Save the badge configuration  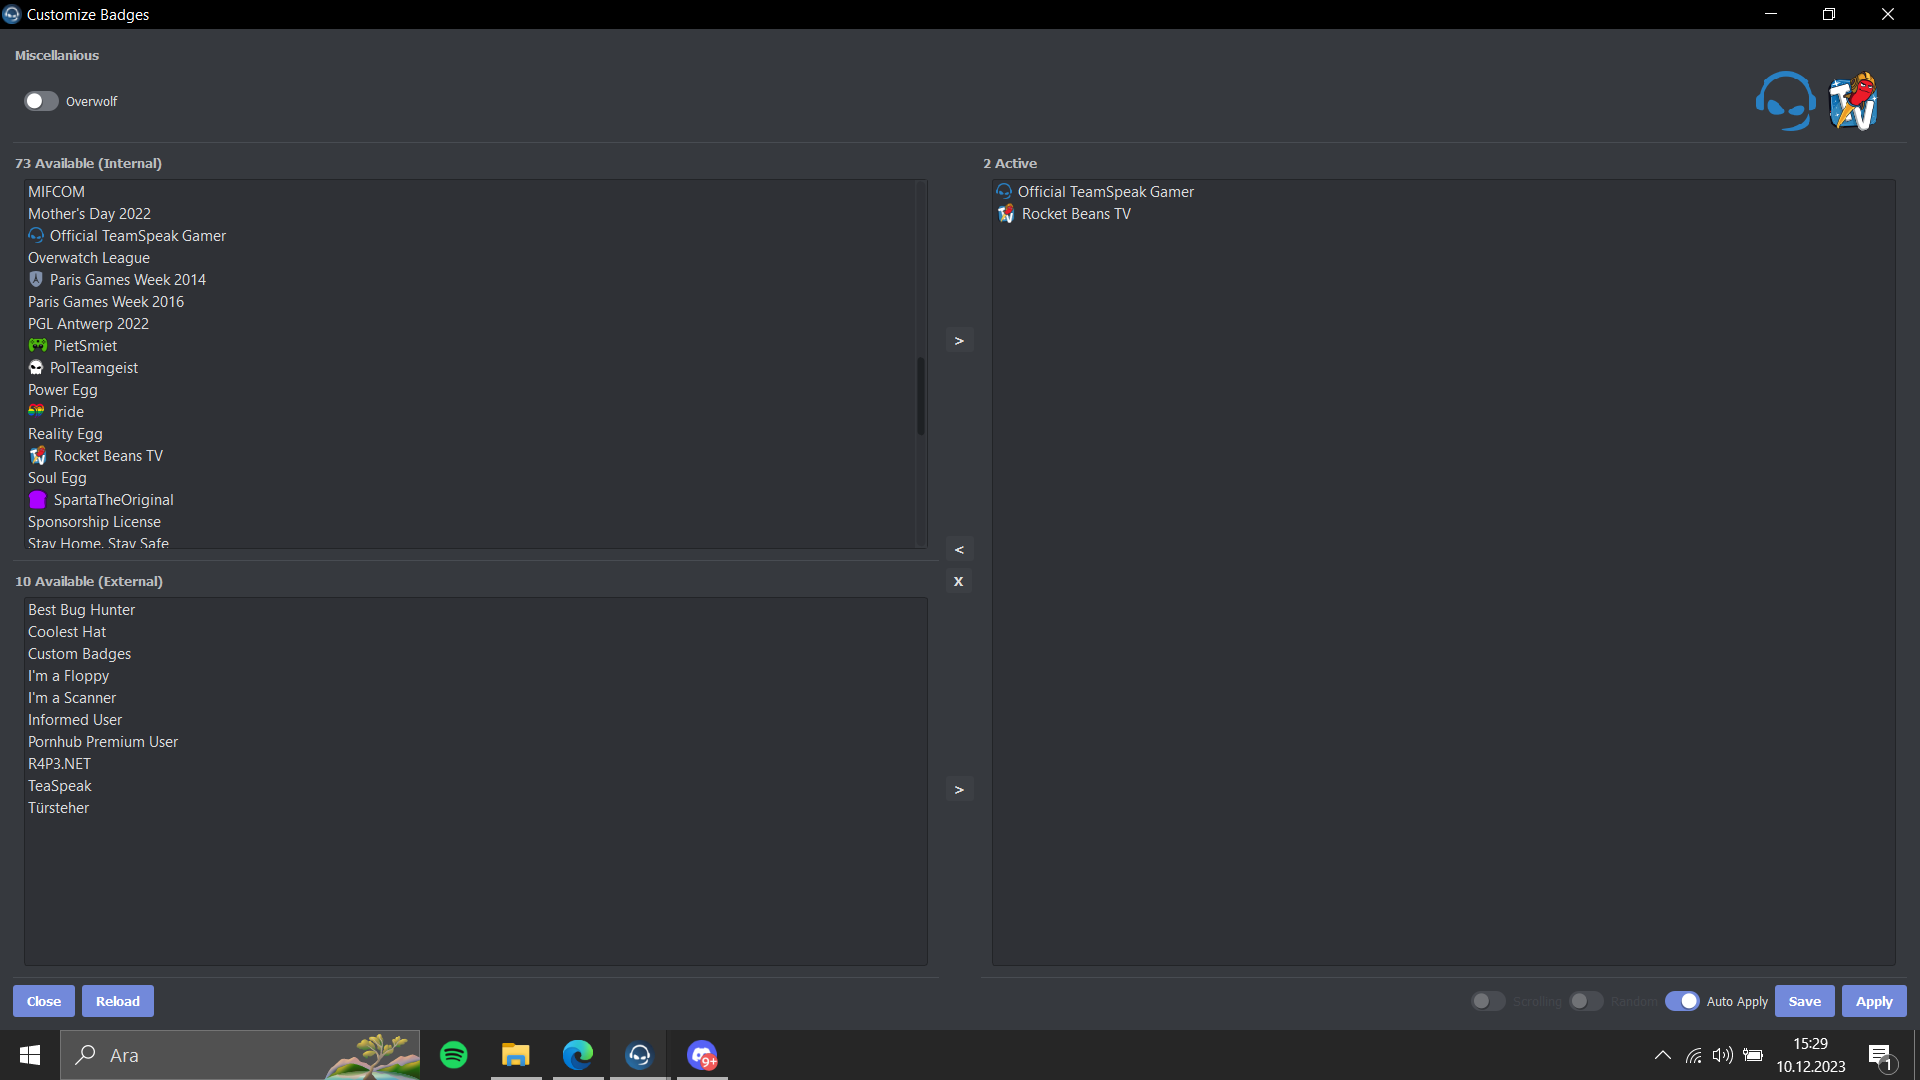[1805, 1001]
